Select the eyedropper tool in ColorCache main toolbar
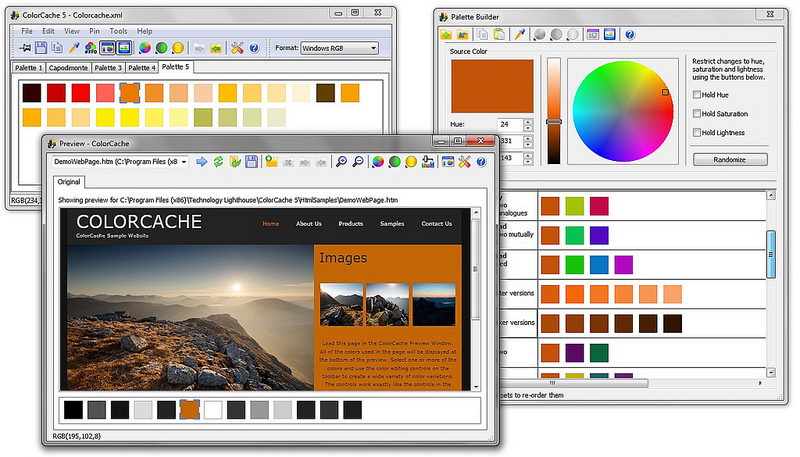Image resolution: width=800 pixels, height=457 pixels. tap(74, 48)
